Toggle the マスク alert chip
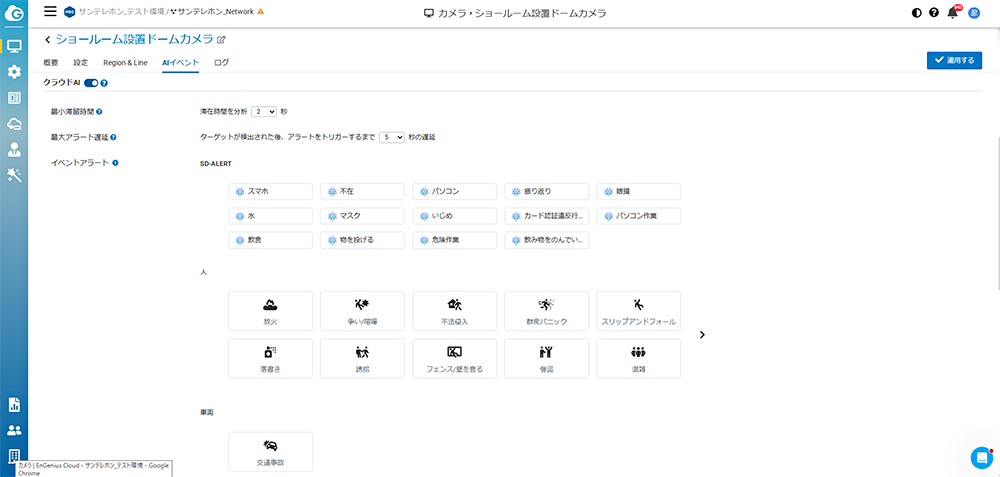 362,216
